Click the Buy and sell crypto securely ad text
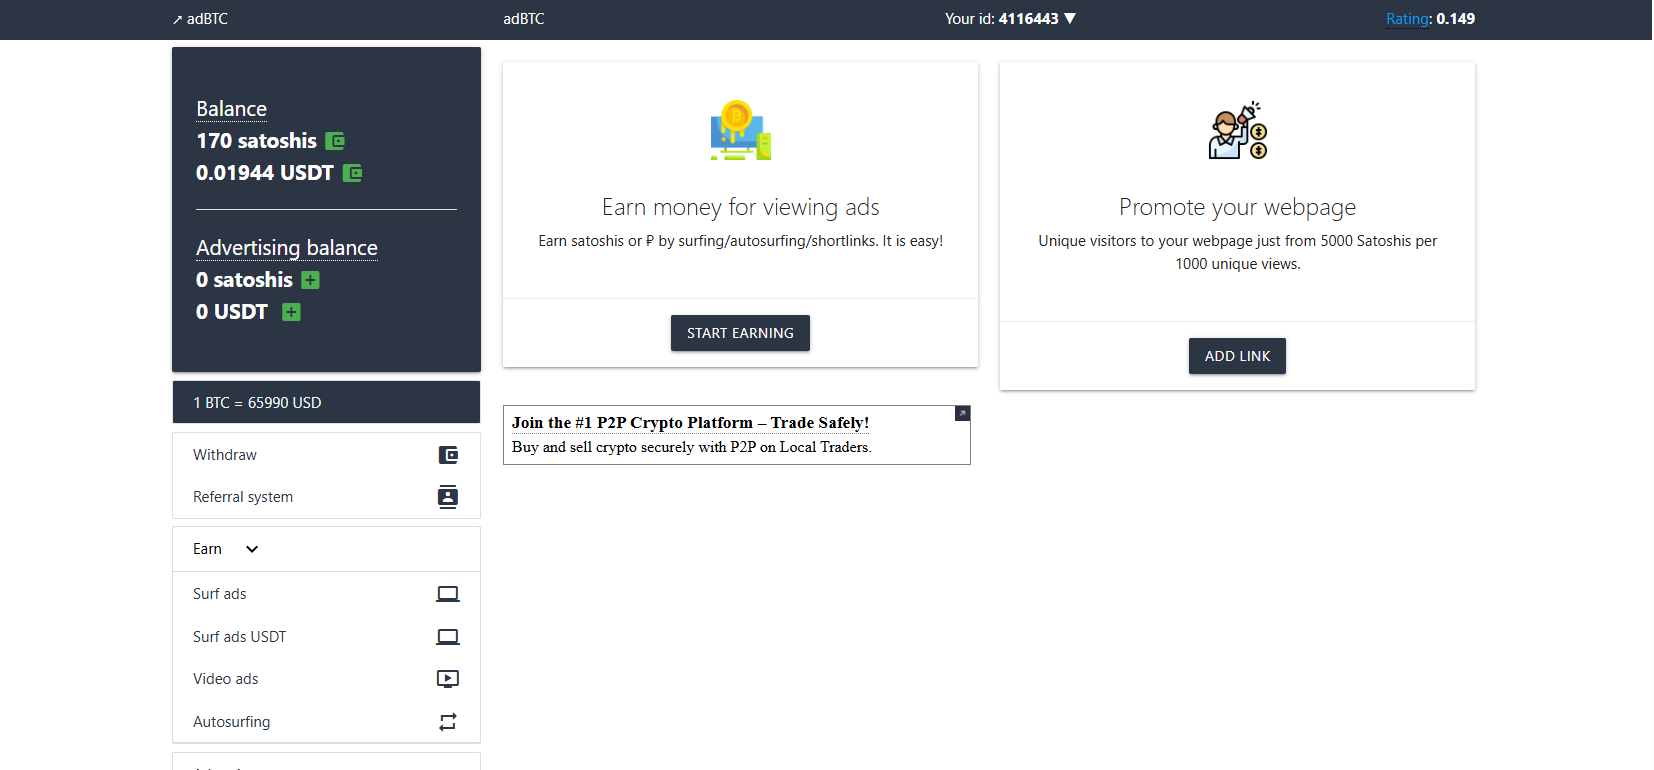 (692, 447)
